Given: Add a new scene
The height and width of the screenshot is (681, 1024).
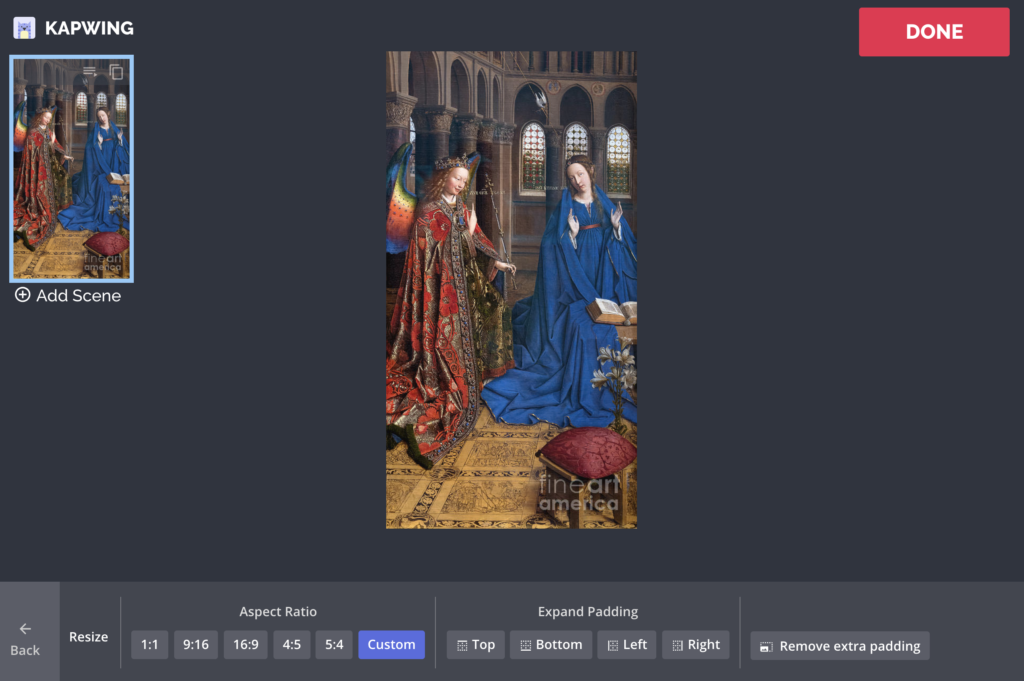Looking at the screenshot, I should pos(68,296).
